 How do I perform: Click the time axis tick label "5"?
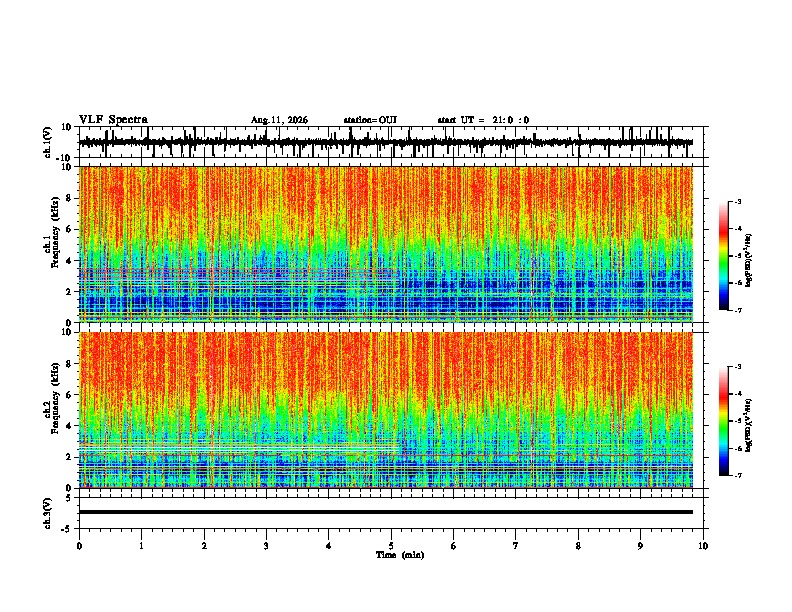pos(391,546)
